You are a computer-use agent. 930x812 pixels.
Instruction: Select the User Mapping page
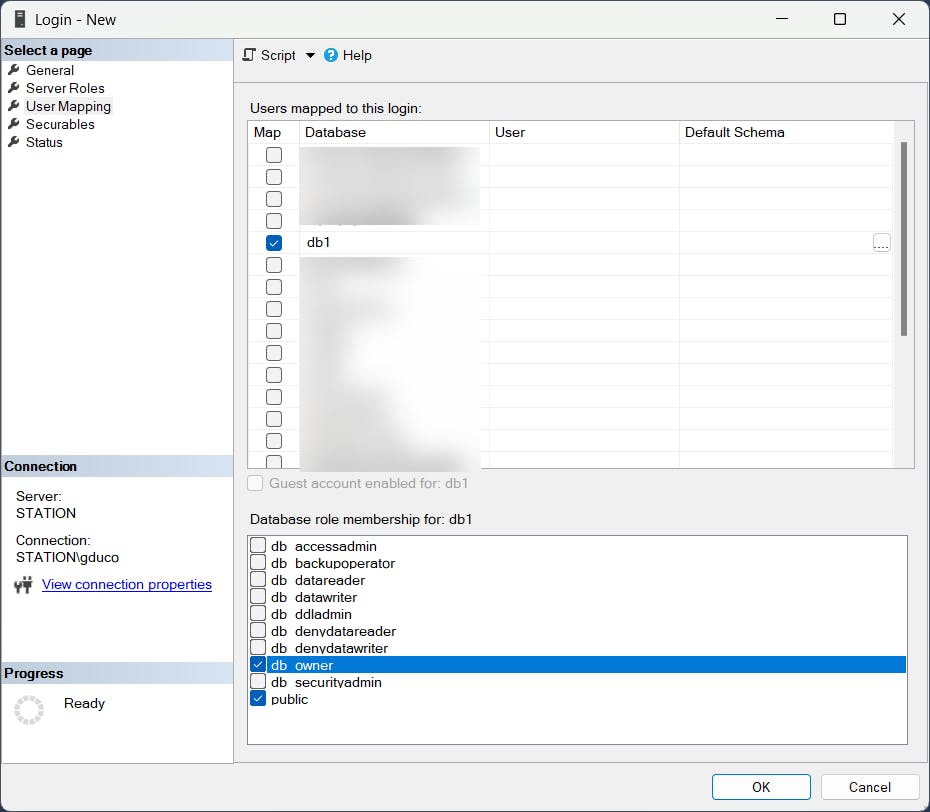coord(68,106)
